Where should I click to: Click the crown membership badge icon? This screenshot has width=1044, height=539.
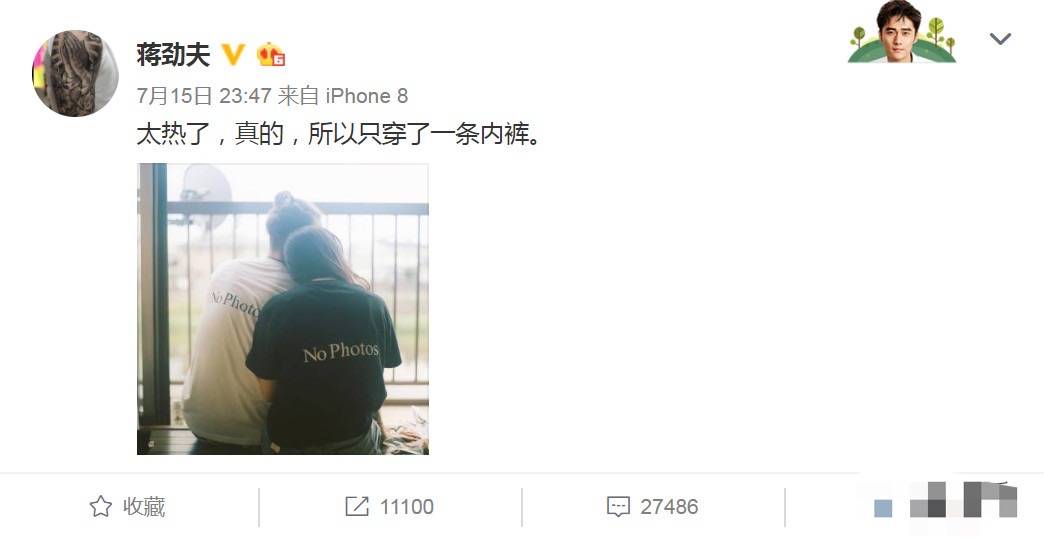(x=271, y=55)
